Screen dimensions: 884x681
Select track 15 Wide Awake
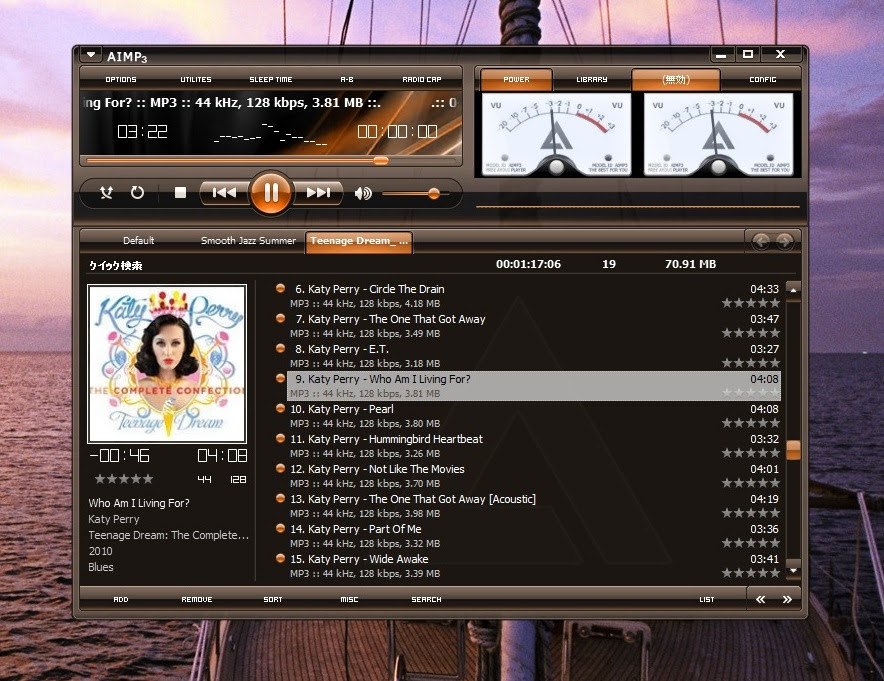pos(534,565)
